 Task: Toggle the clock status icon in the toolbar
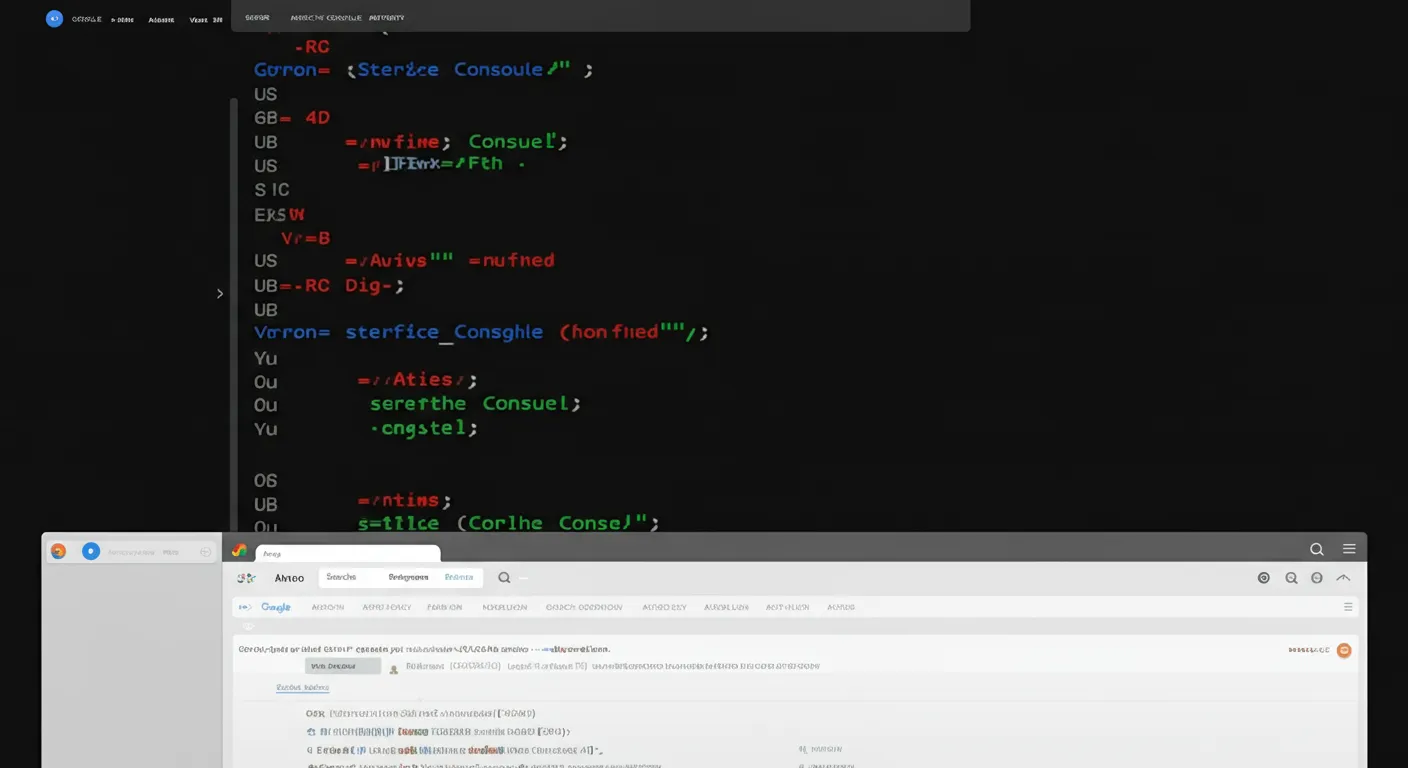coord(1317,577)
